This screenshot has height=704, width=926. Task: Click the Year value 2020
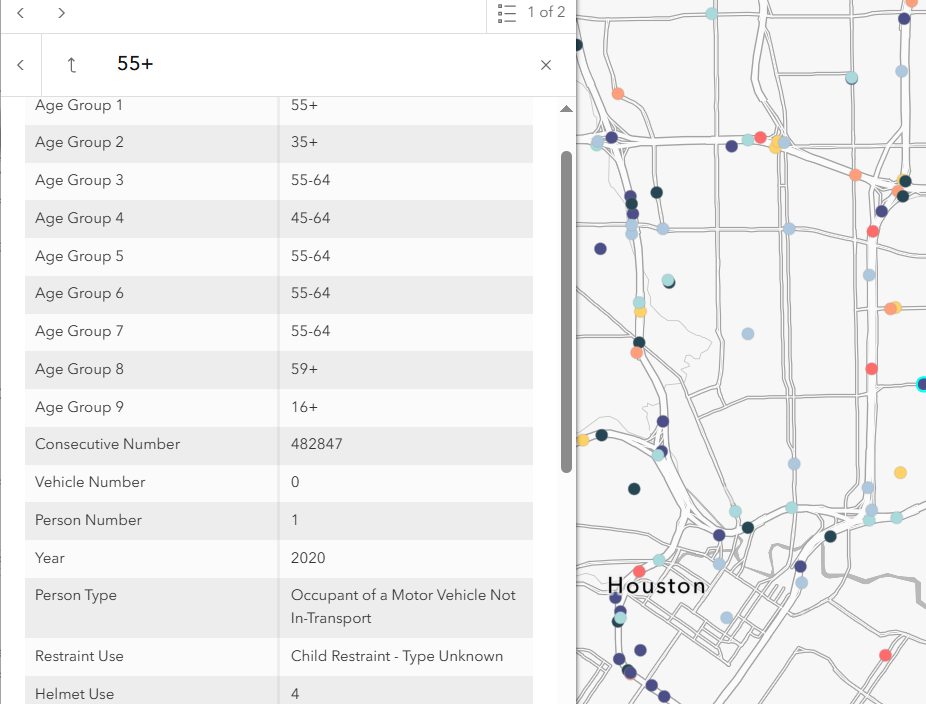pyautogui.click(x=308, y=558)
